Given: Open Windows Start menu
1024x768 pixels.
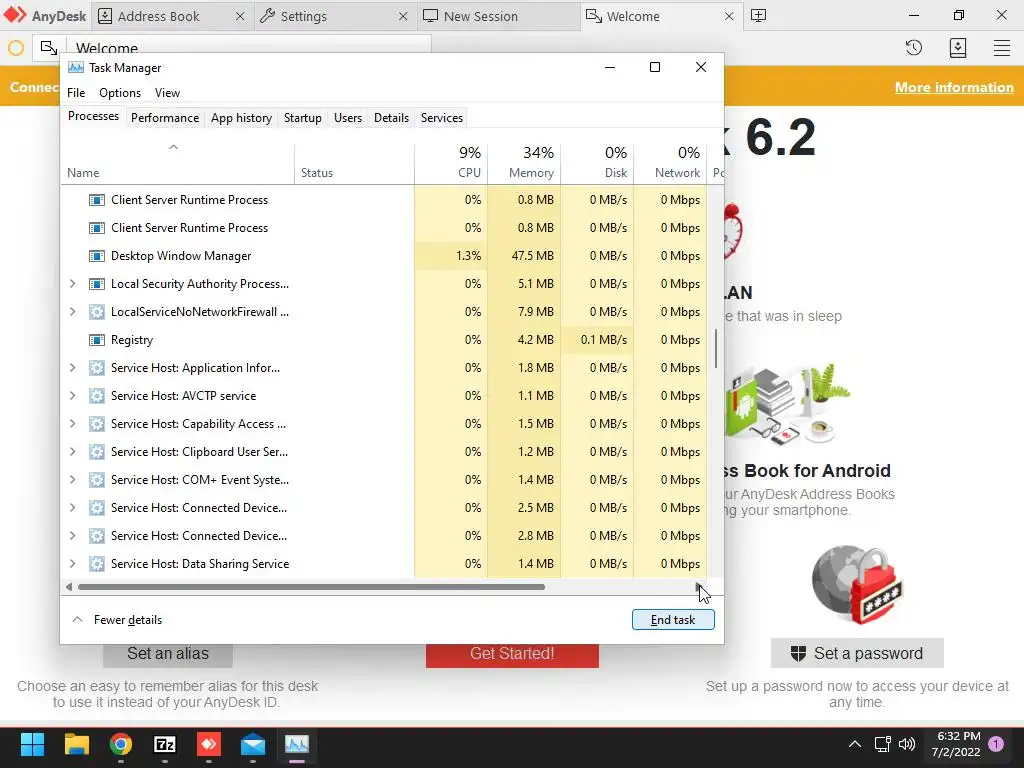Looking at the screenshot, I should tap(32, 744).
